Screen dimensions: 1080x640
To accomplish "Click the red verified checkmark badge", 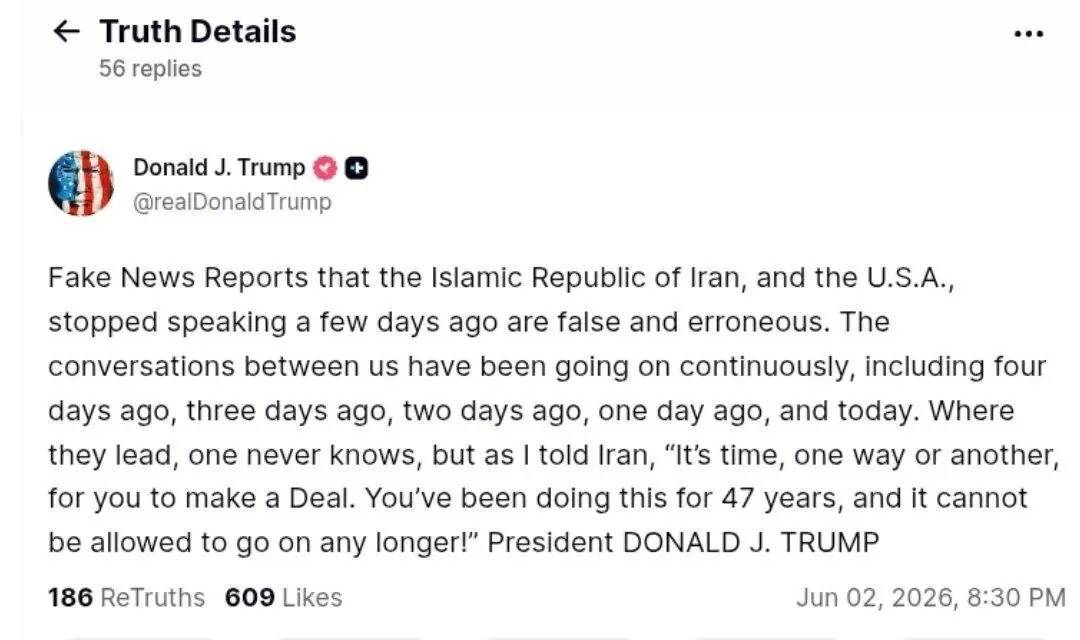I will (325, 168).
